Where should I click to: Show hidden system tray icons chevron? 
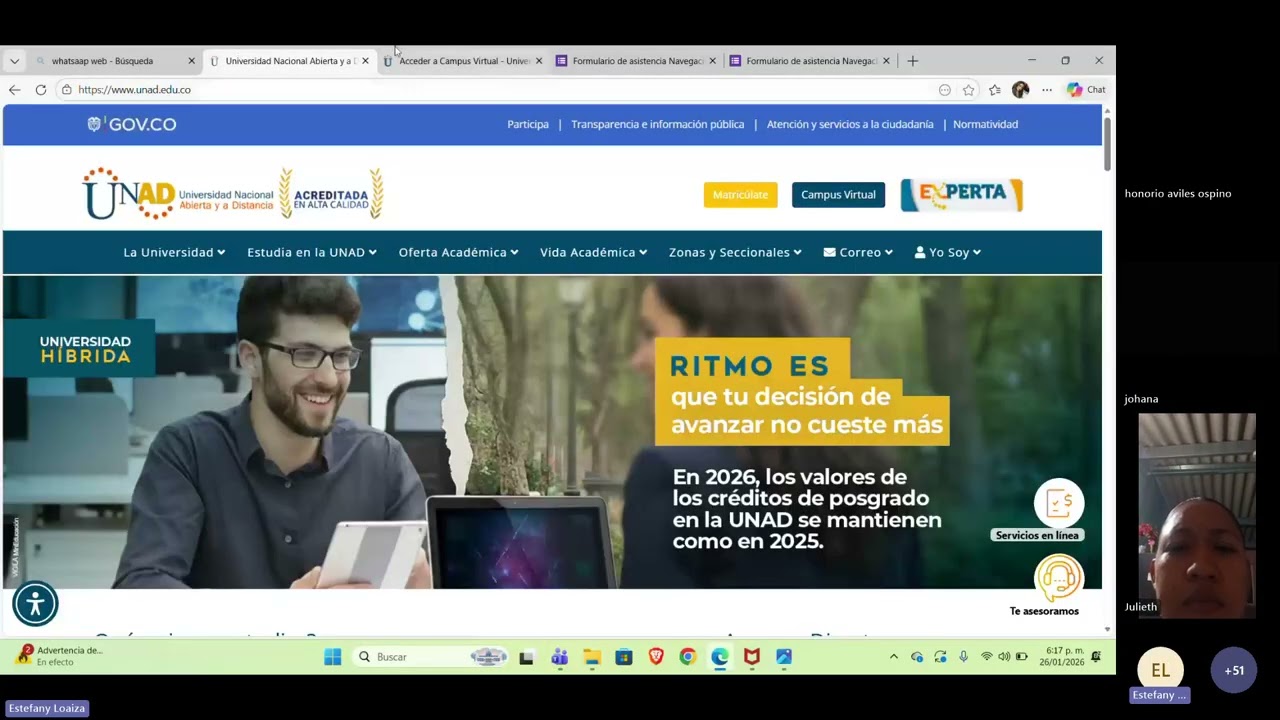pos(894,657)
